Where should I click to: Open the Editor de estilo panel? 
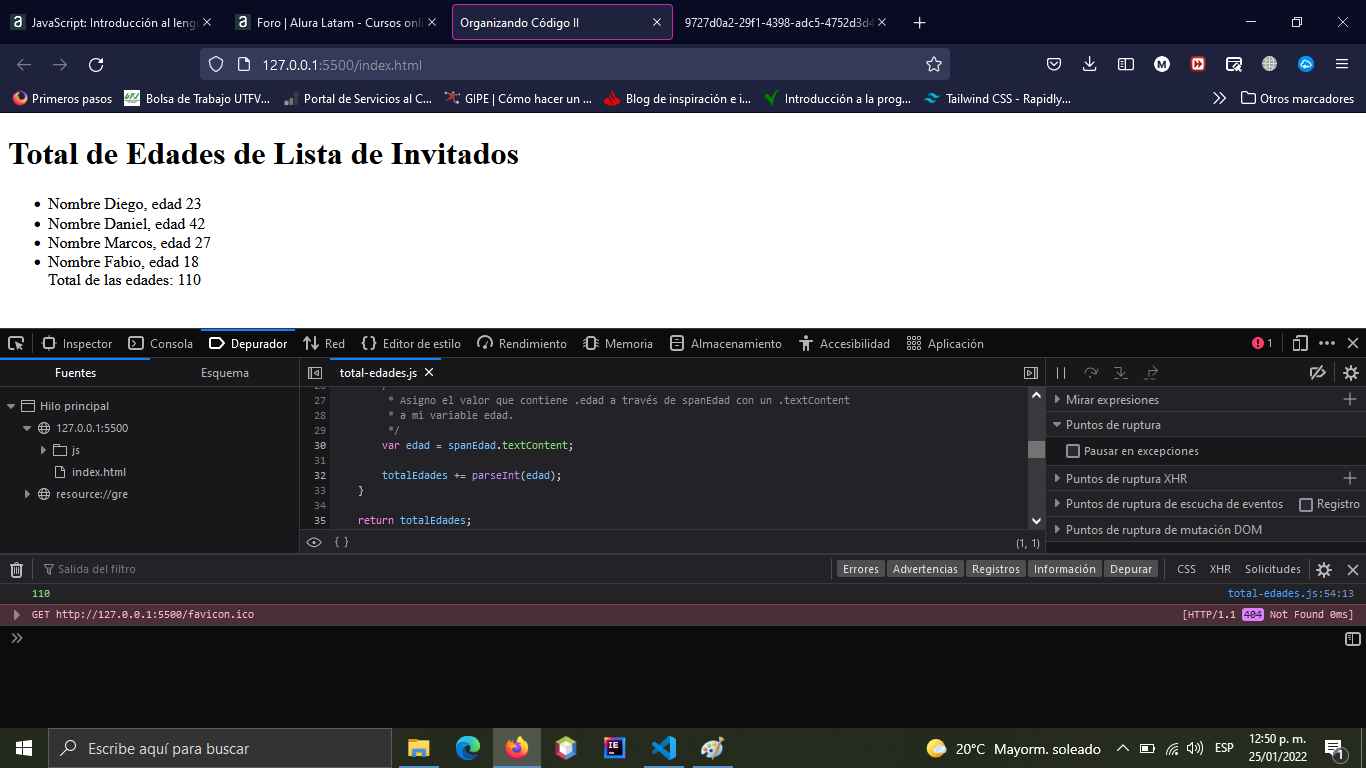[x=411, y=343]
